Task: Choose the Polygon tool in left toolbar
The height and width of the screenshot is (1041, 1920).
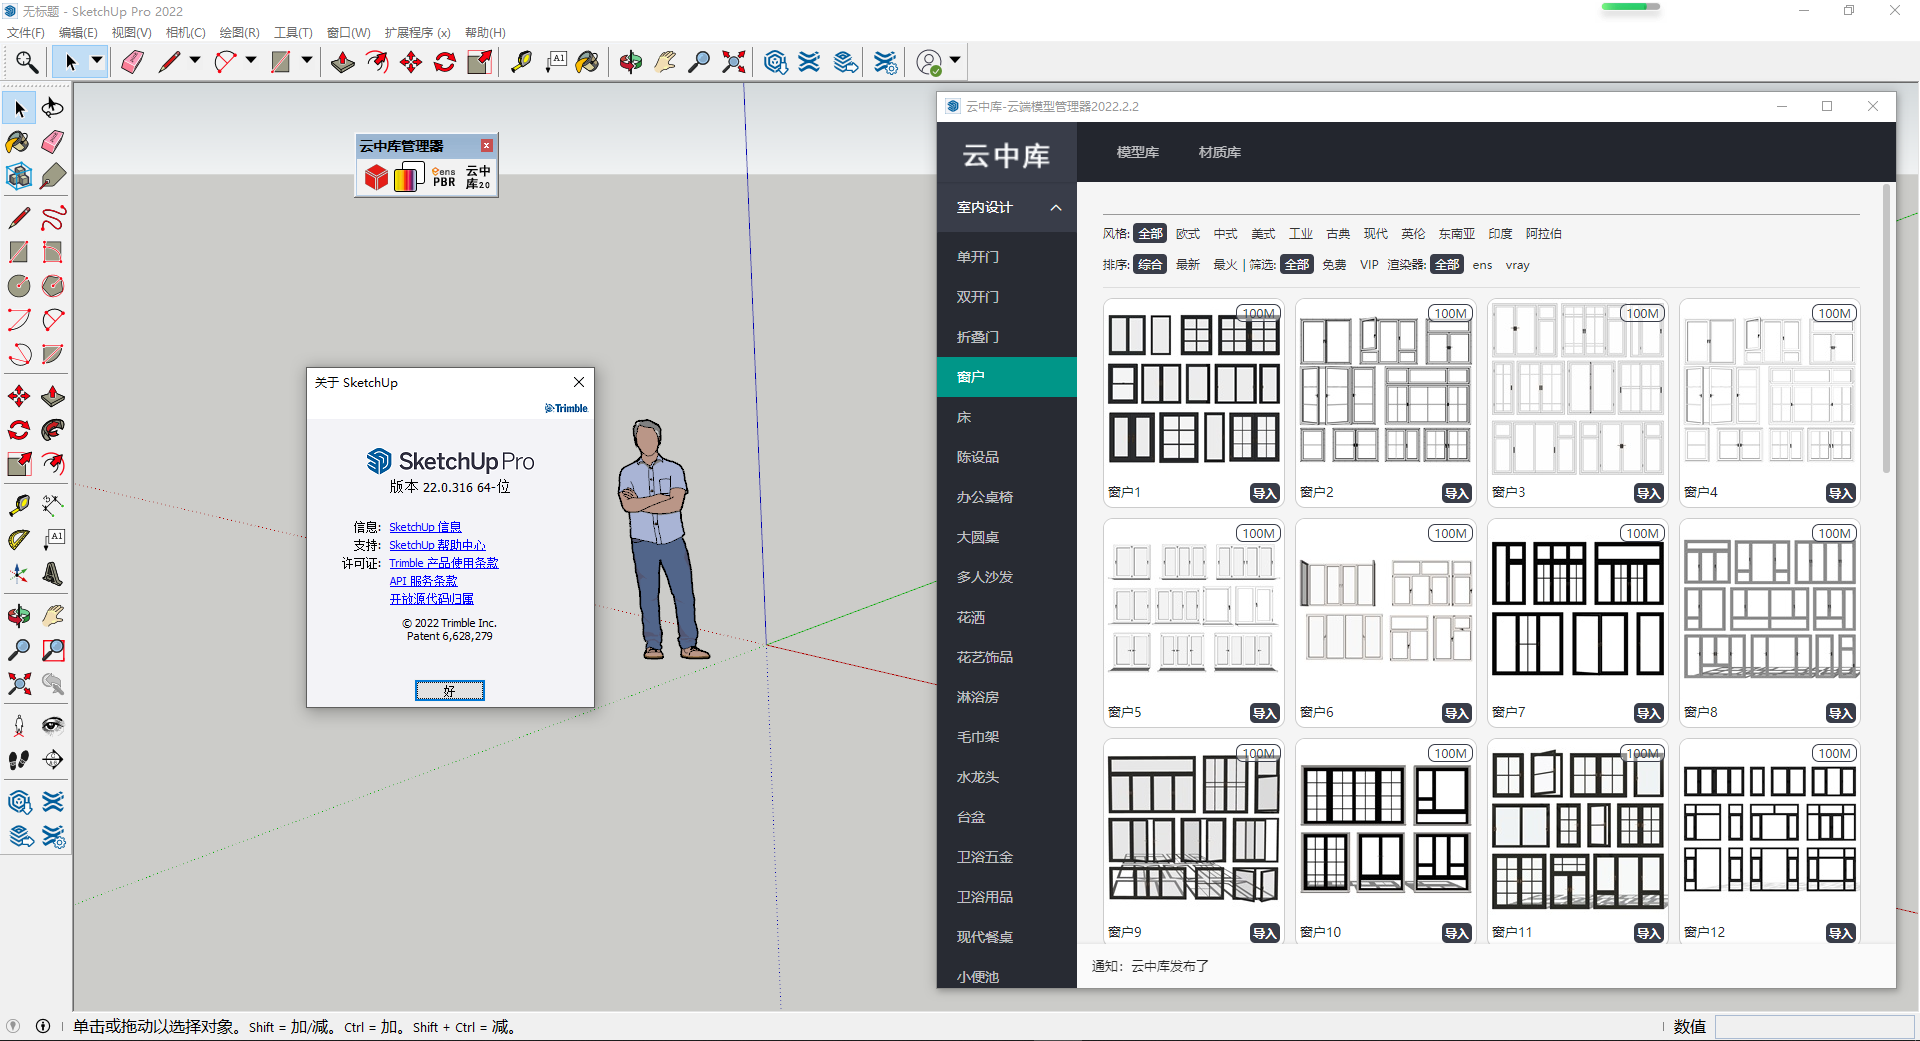Action: [53, 285]
